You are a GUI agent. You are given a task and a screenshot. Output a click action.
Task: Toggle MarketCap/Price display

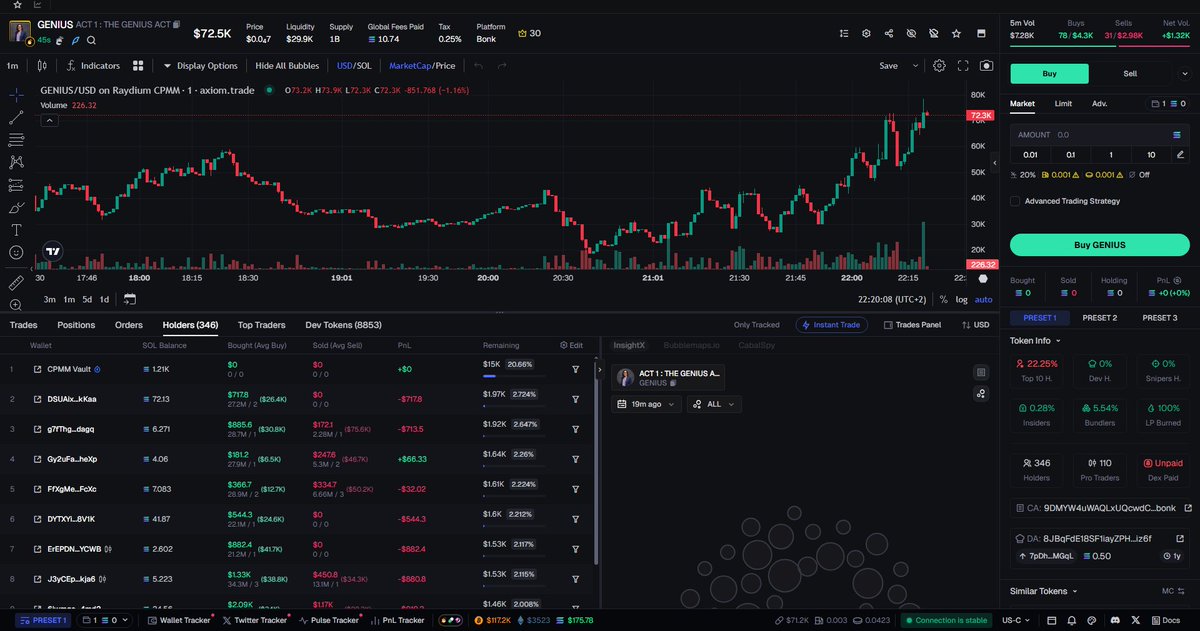[422, 66]
